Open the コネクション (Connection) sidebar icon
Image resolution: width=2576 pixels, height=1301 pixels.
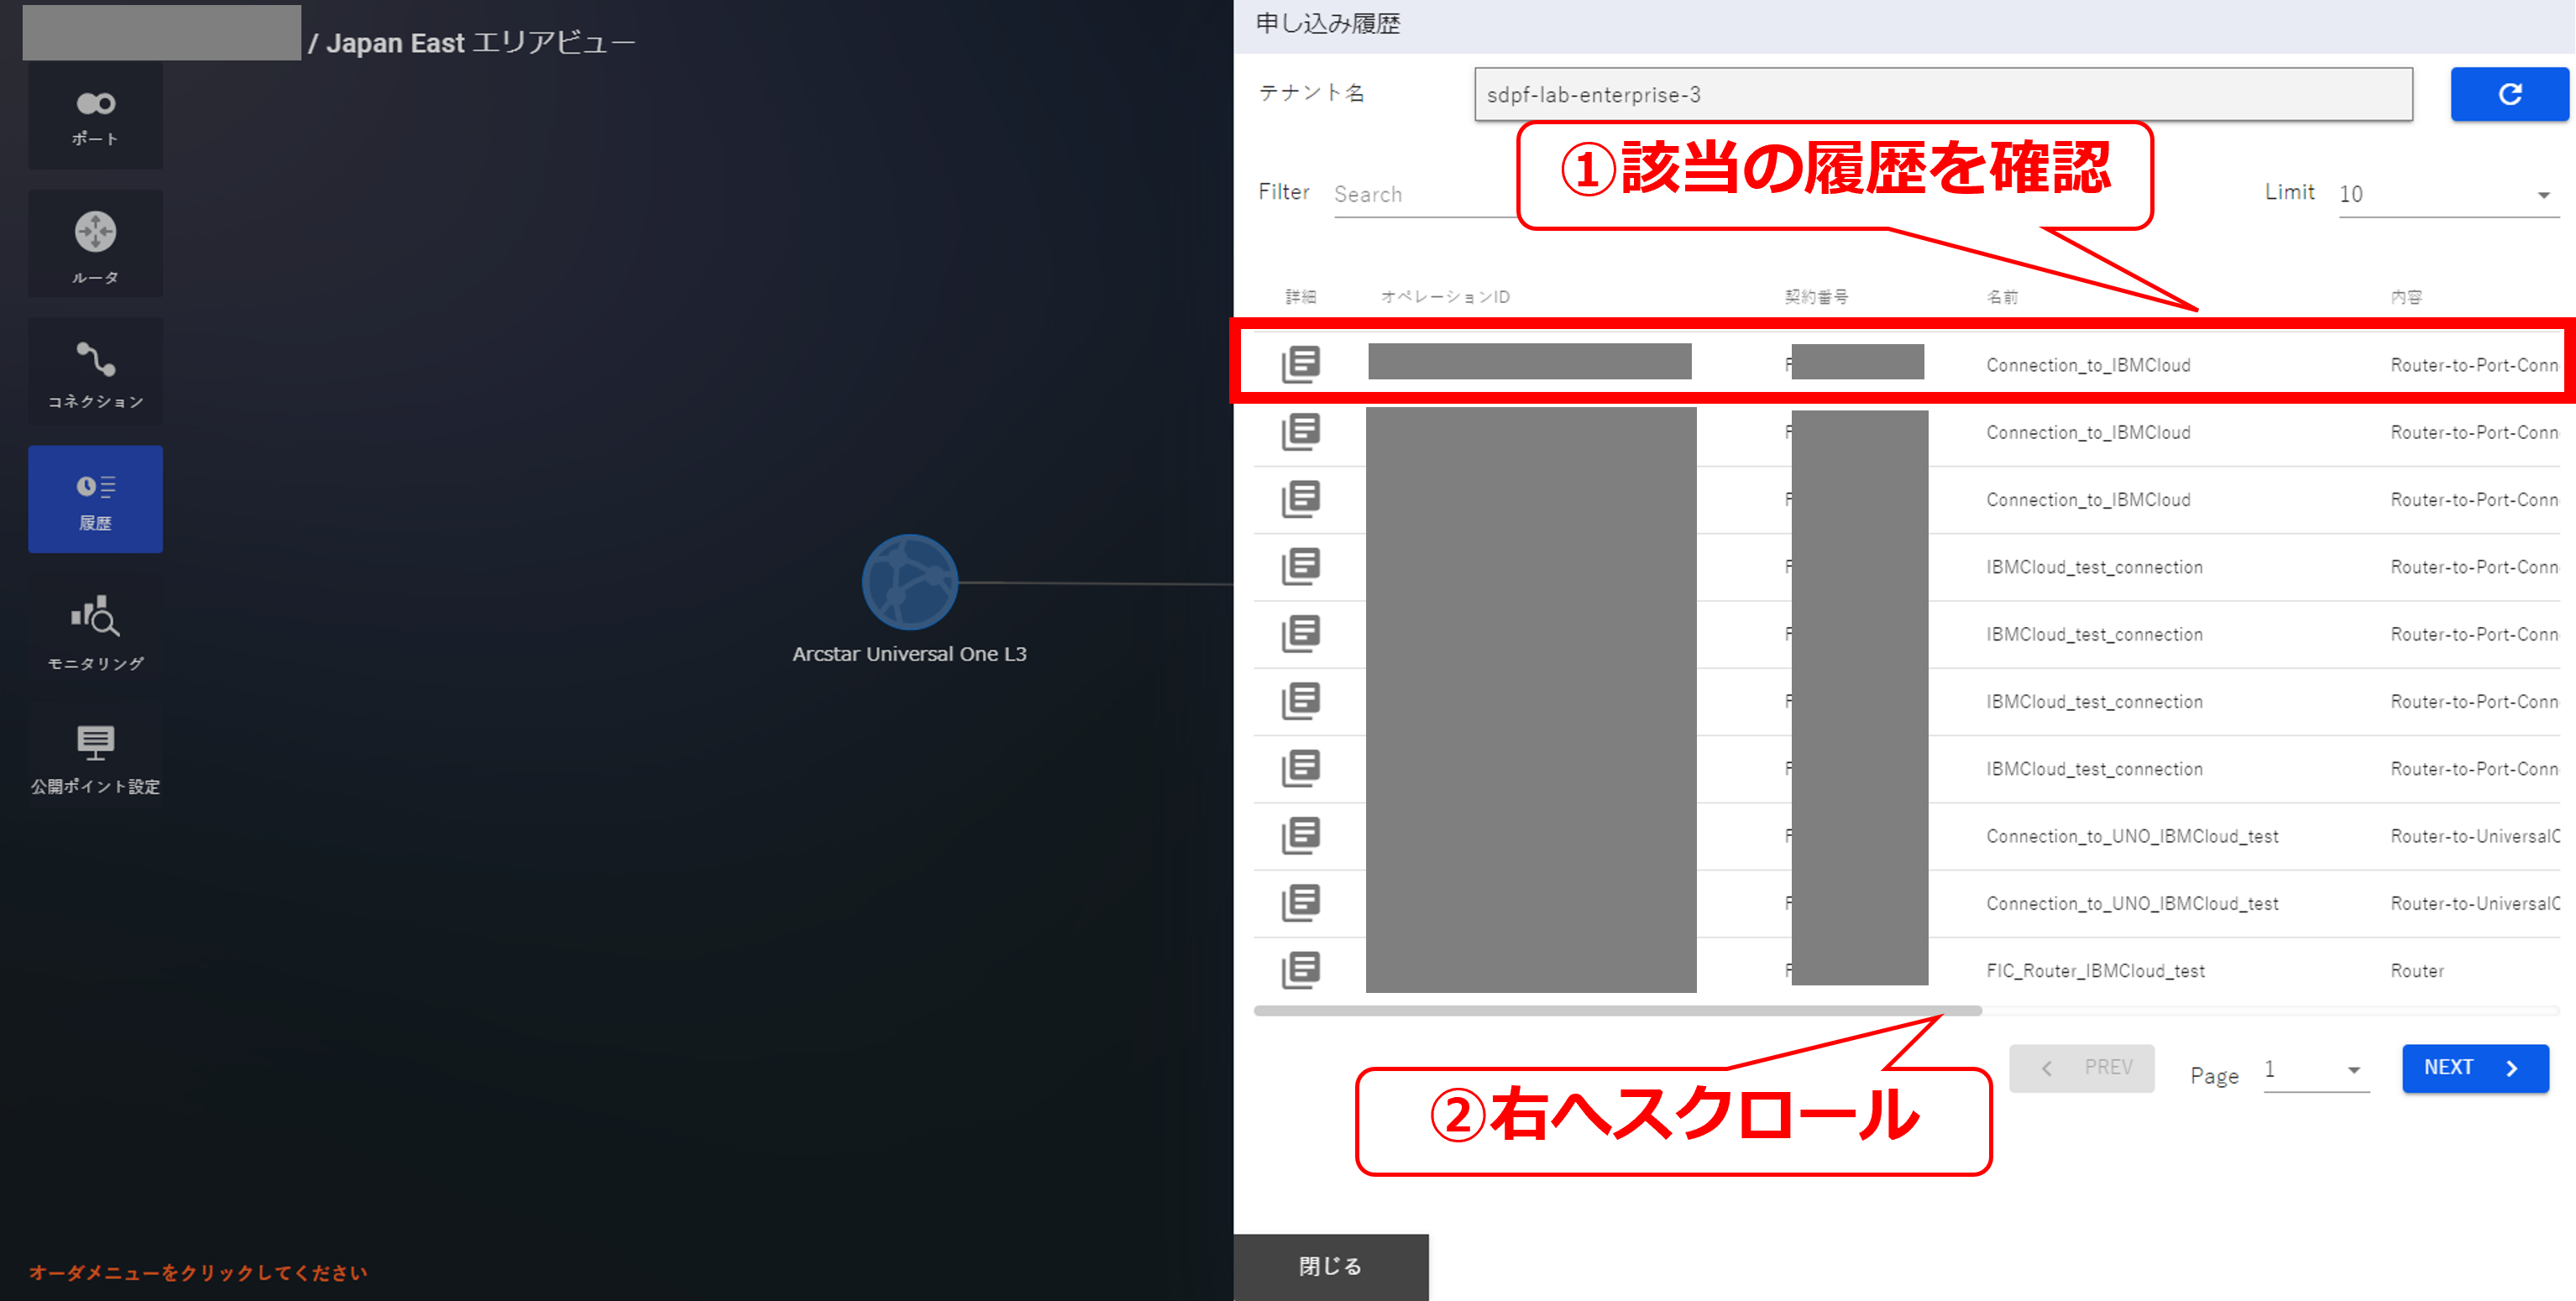pyautogui.click(x=95, y=373)
